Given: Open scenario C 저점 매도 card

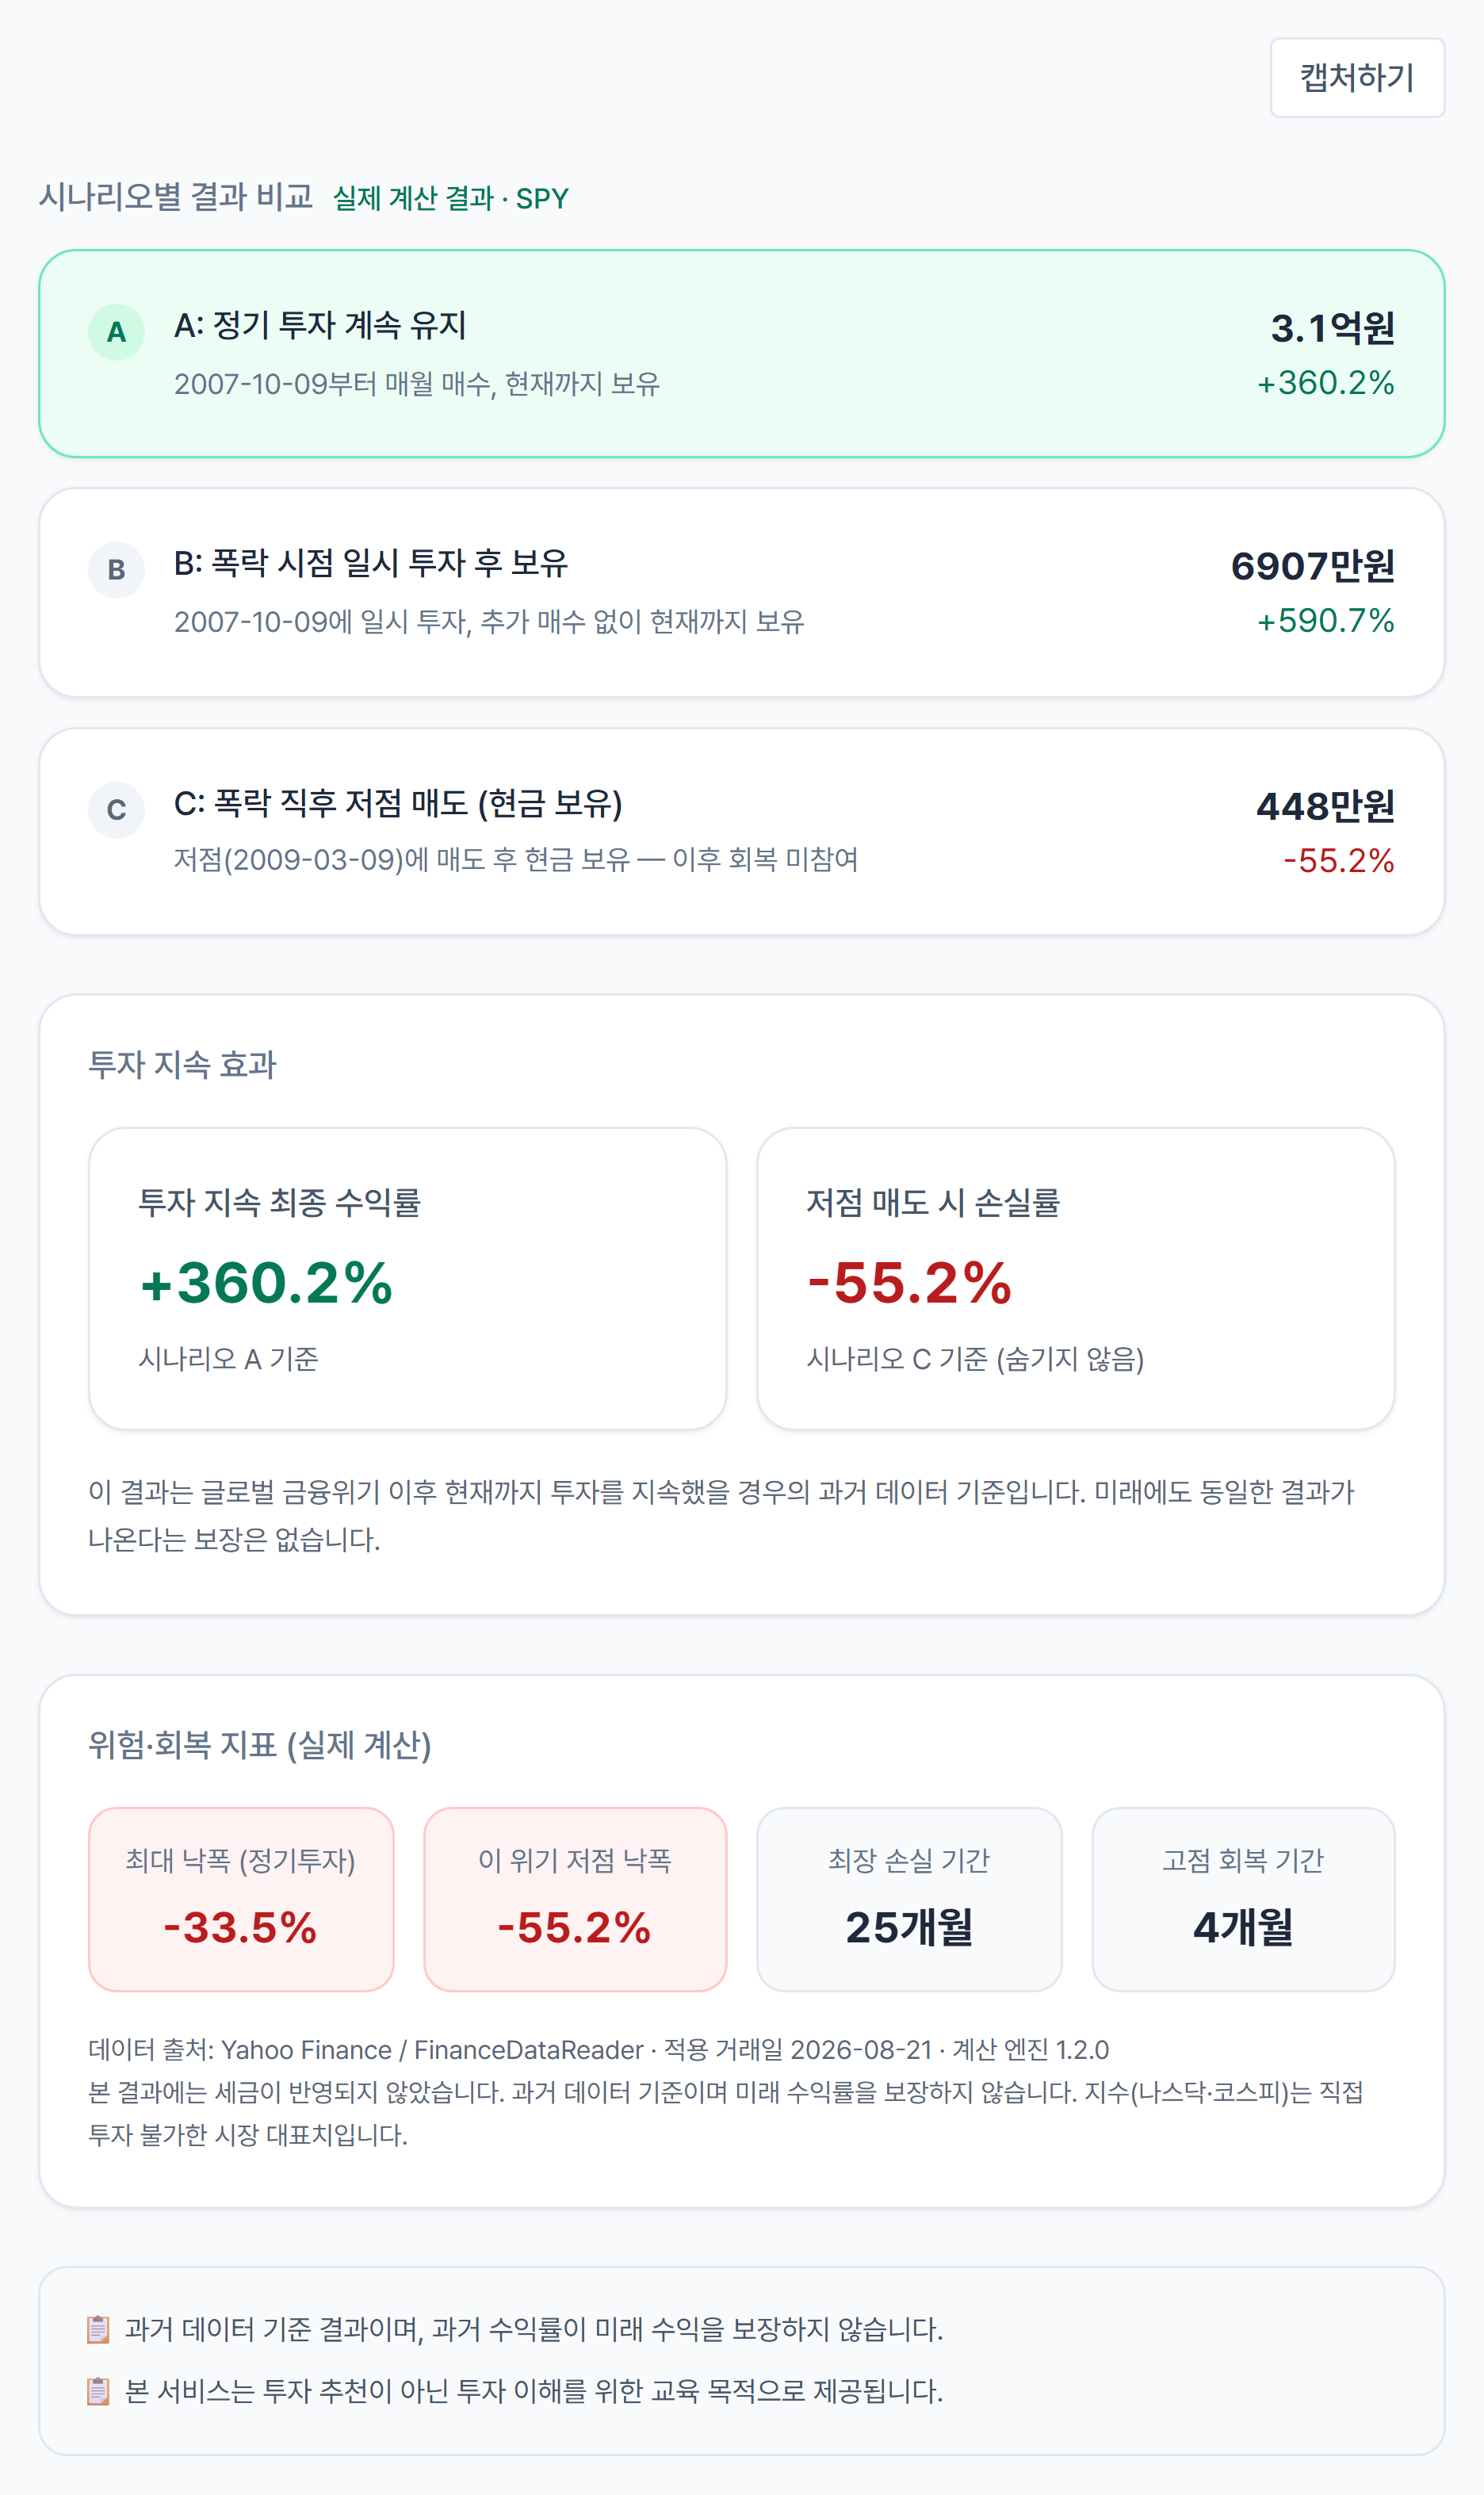Looking at the screenshot, I should (x=741, y=831).
